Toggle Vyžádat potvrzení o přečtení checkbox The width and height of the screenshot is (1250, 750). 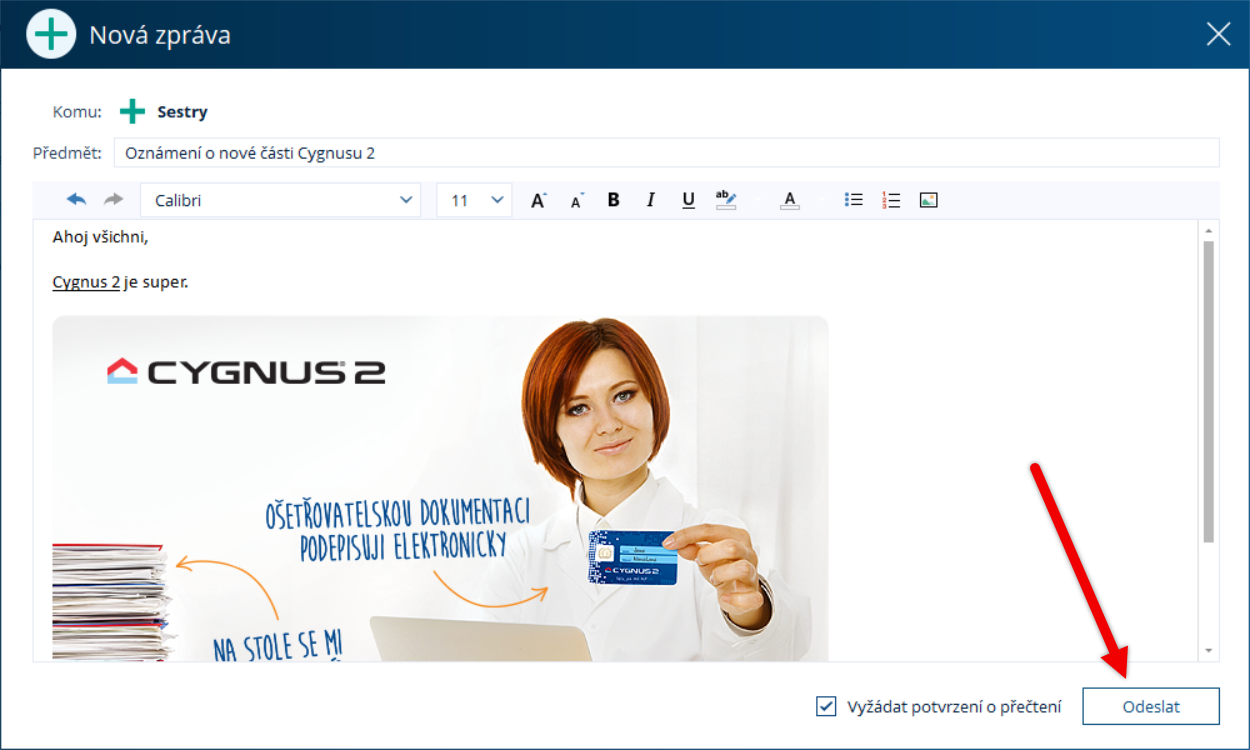click(826, 707)
